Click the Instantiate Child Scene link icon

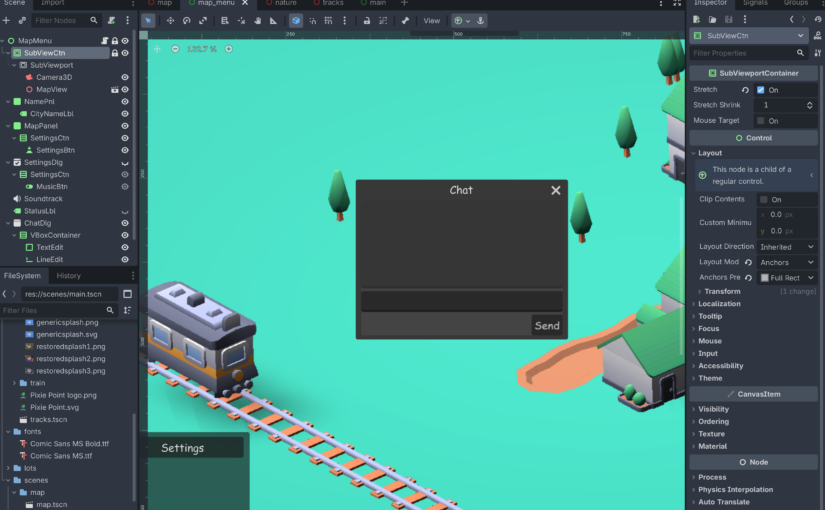pos(22,20)
